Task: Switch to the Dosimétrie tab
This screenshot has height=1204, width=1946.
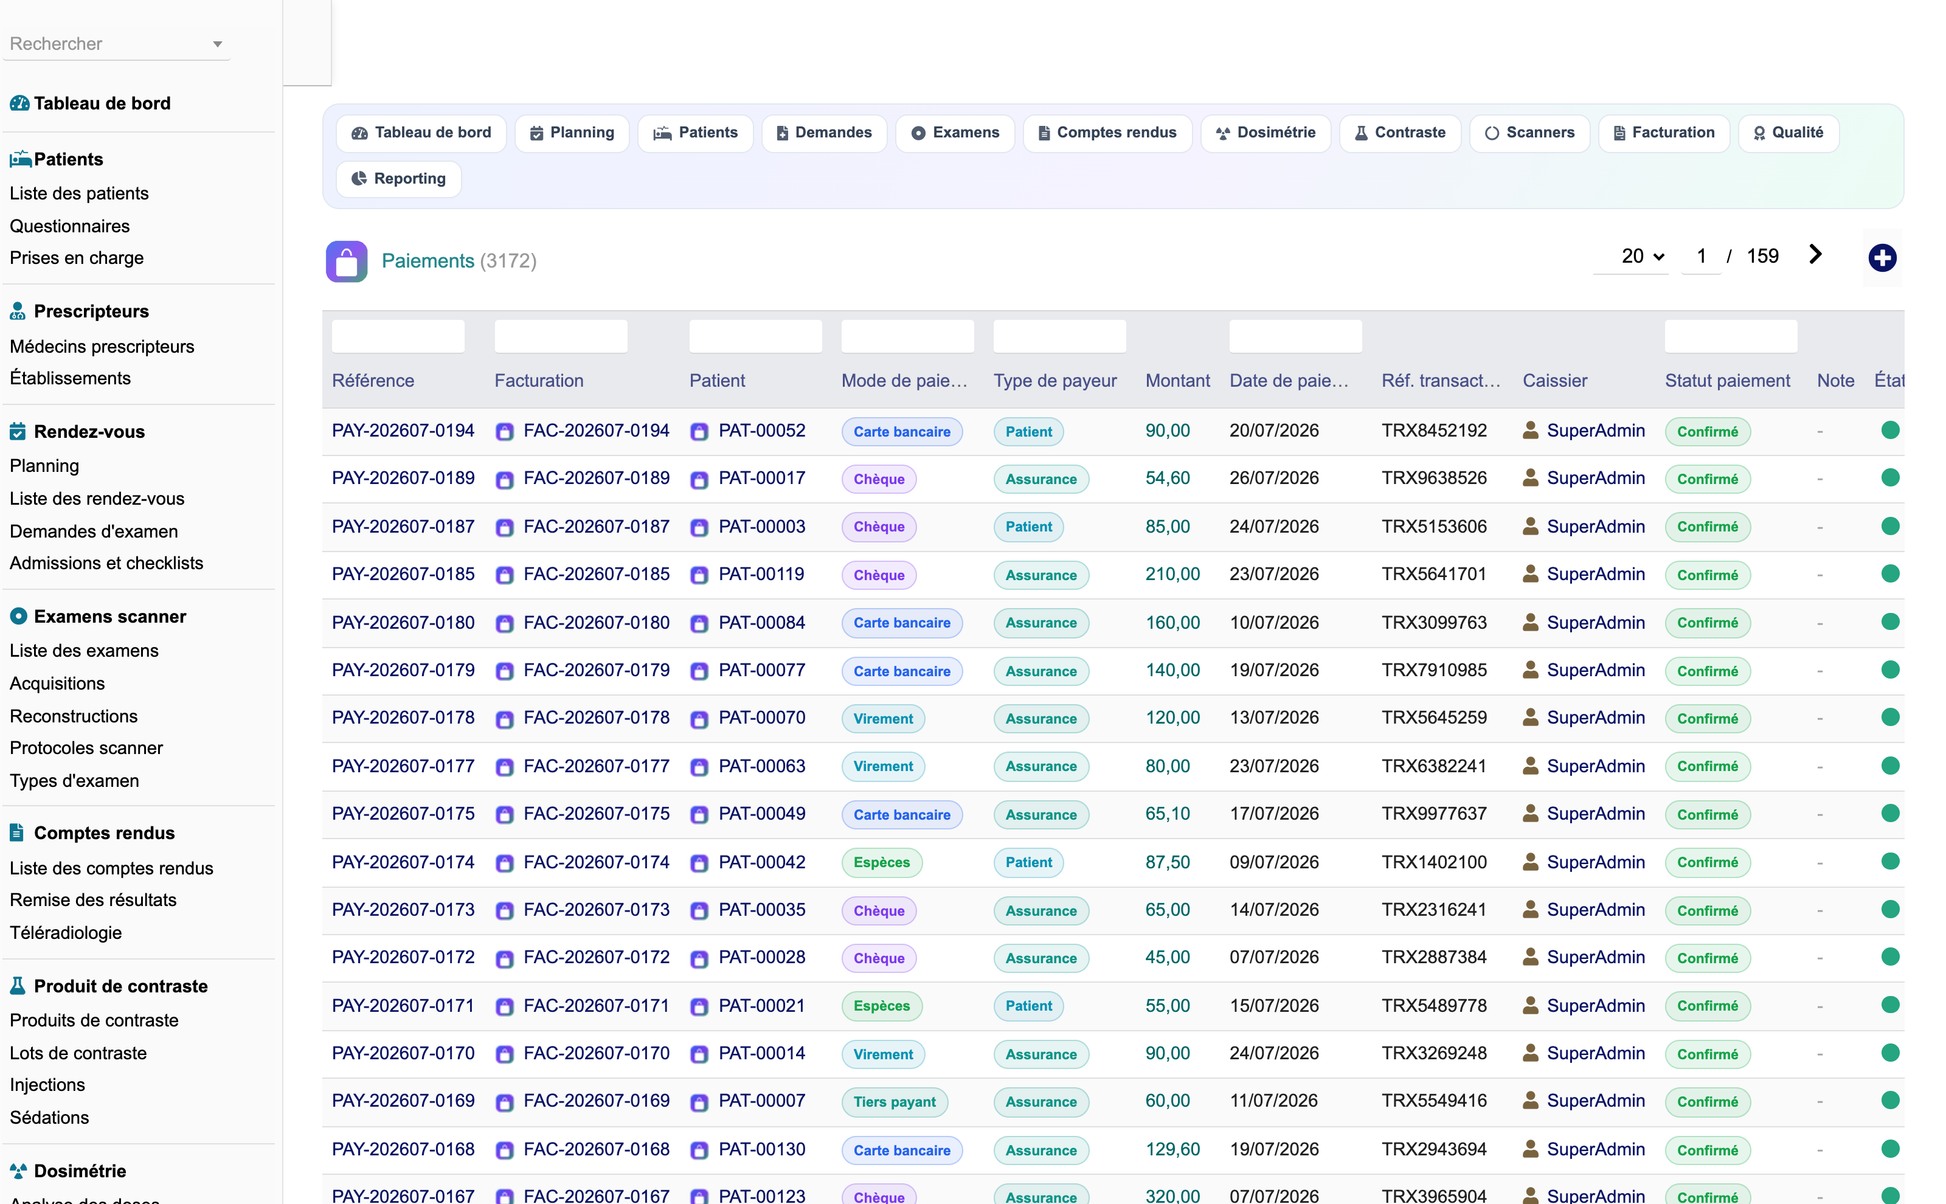Action: [1265, 133]
